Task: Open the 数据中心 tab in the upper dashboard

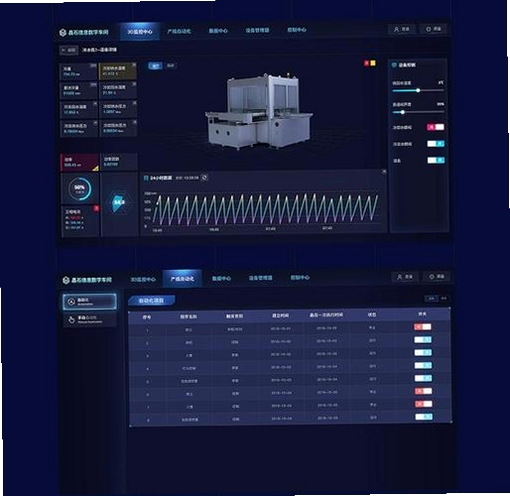Action: pos(218,31)
